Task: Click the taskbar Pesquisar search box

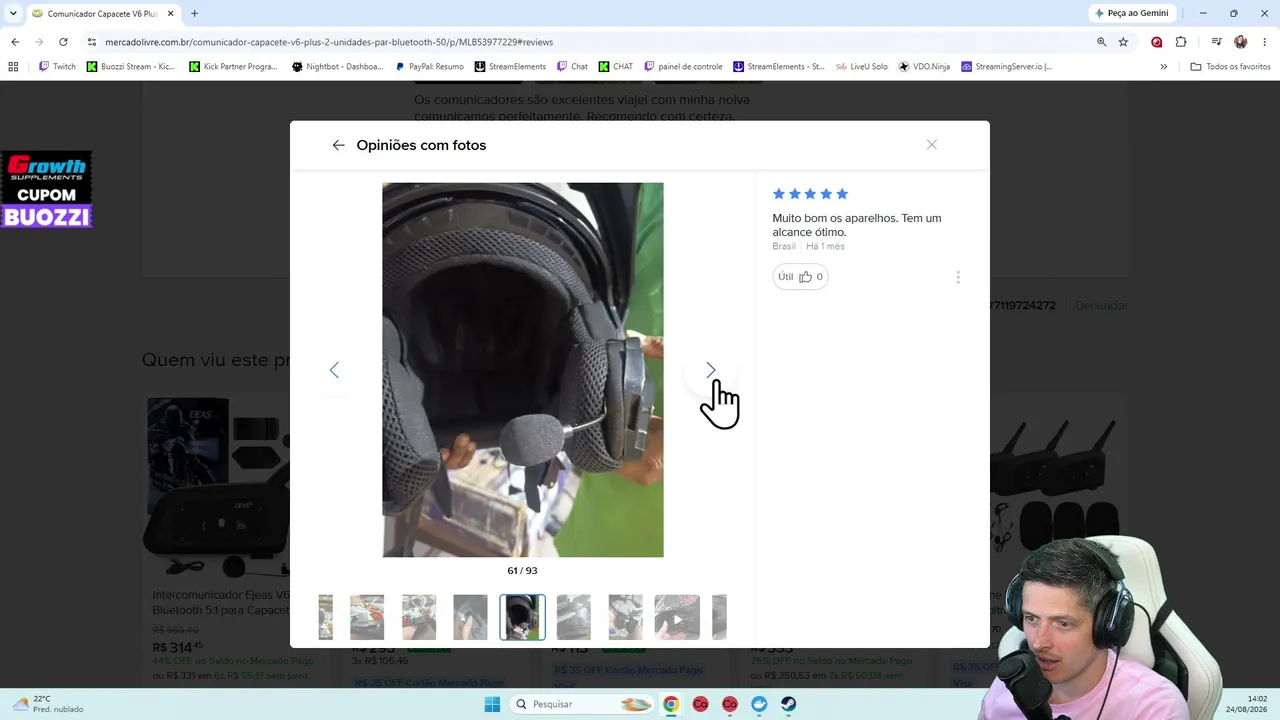Action: pyautogui.click(x=582, y=704)
